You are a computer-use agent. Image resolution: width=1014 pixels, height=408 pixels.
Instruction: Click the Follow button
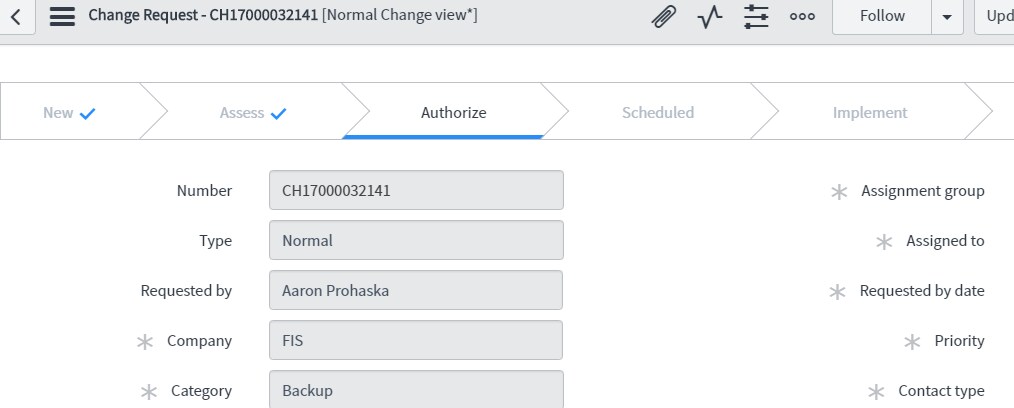click(x=882, y=17)
